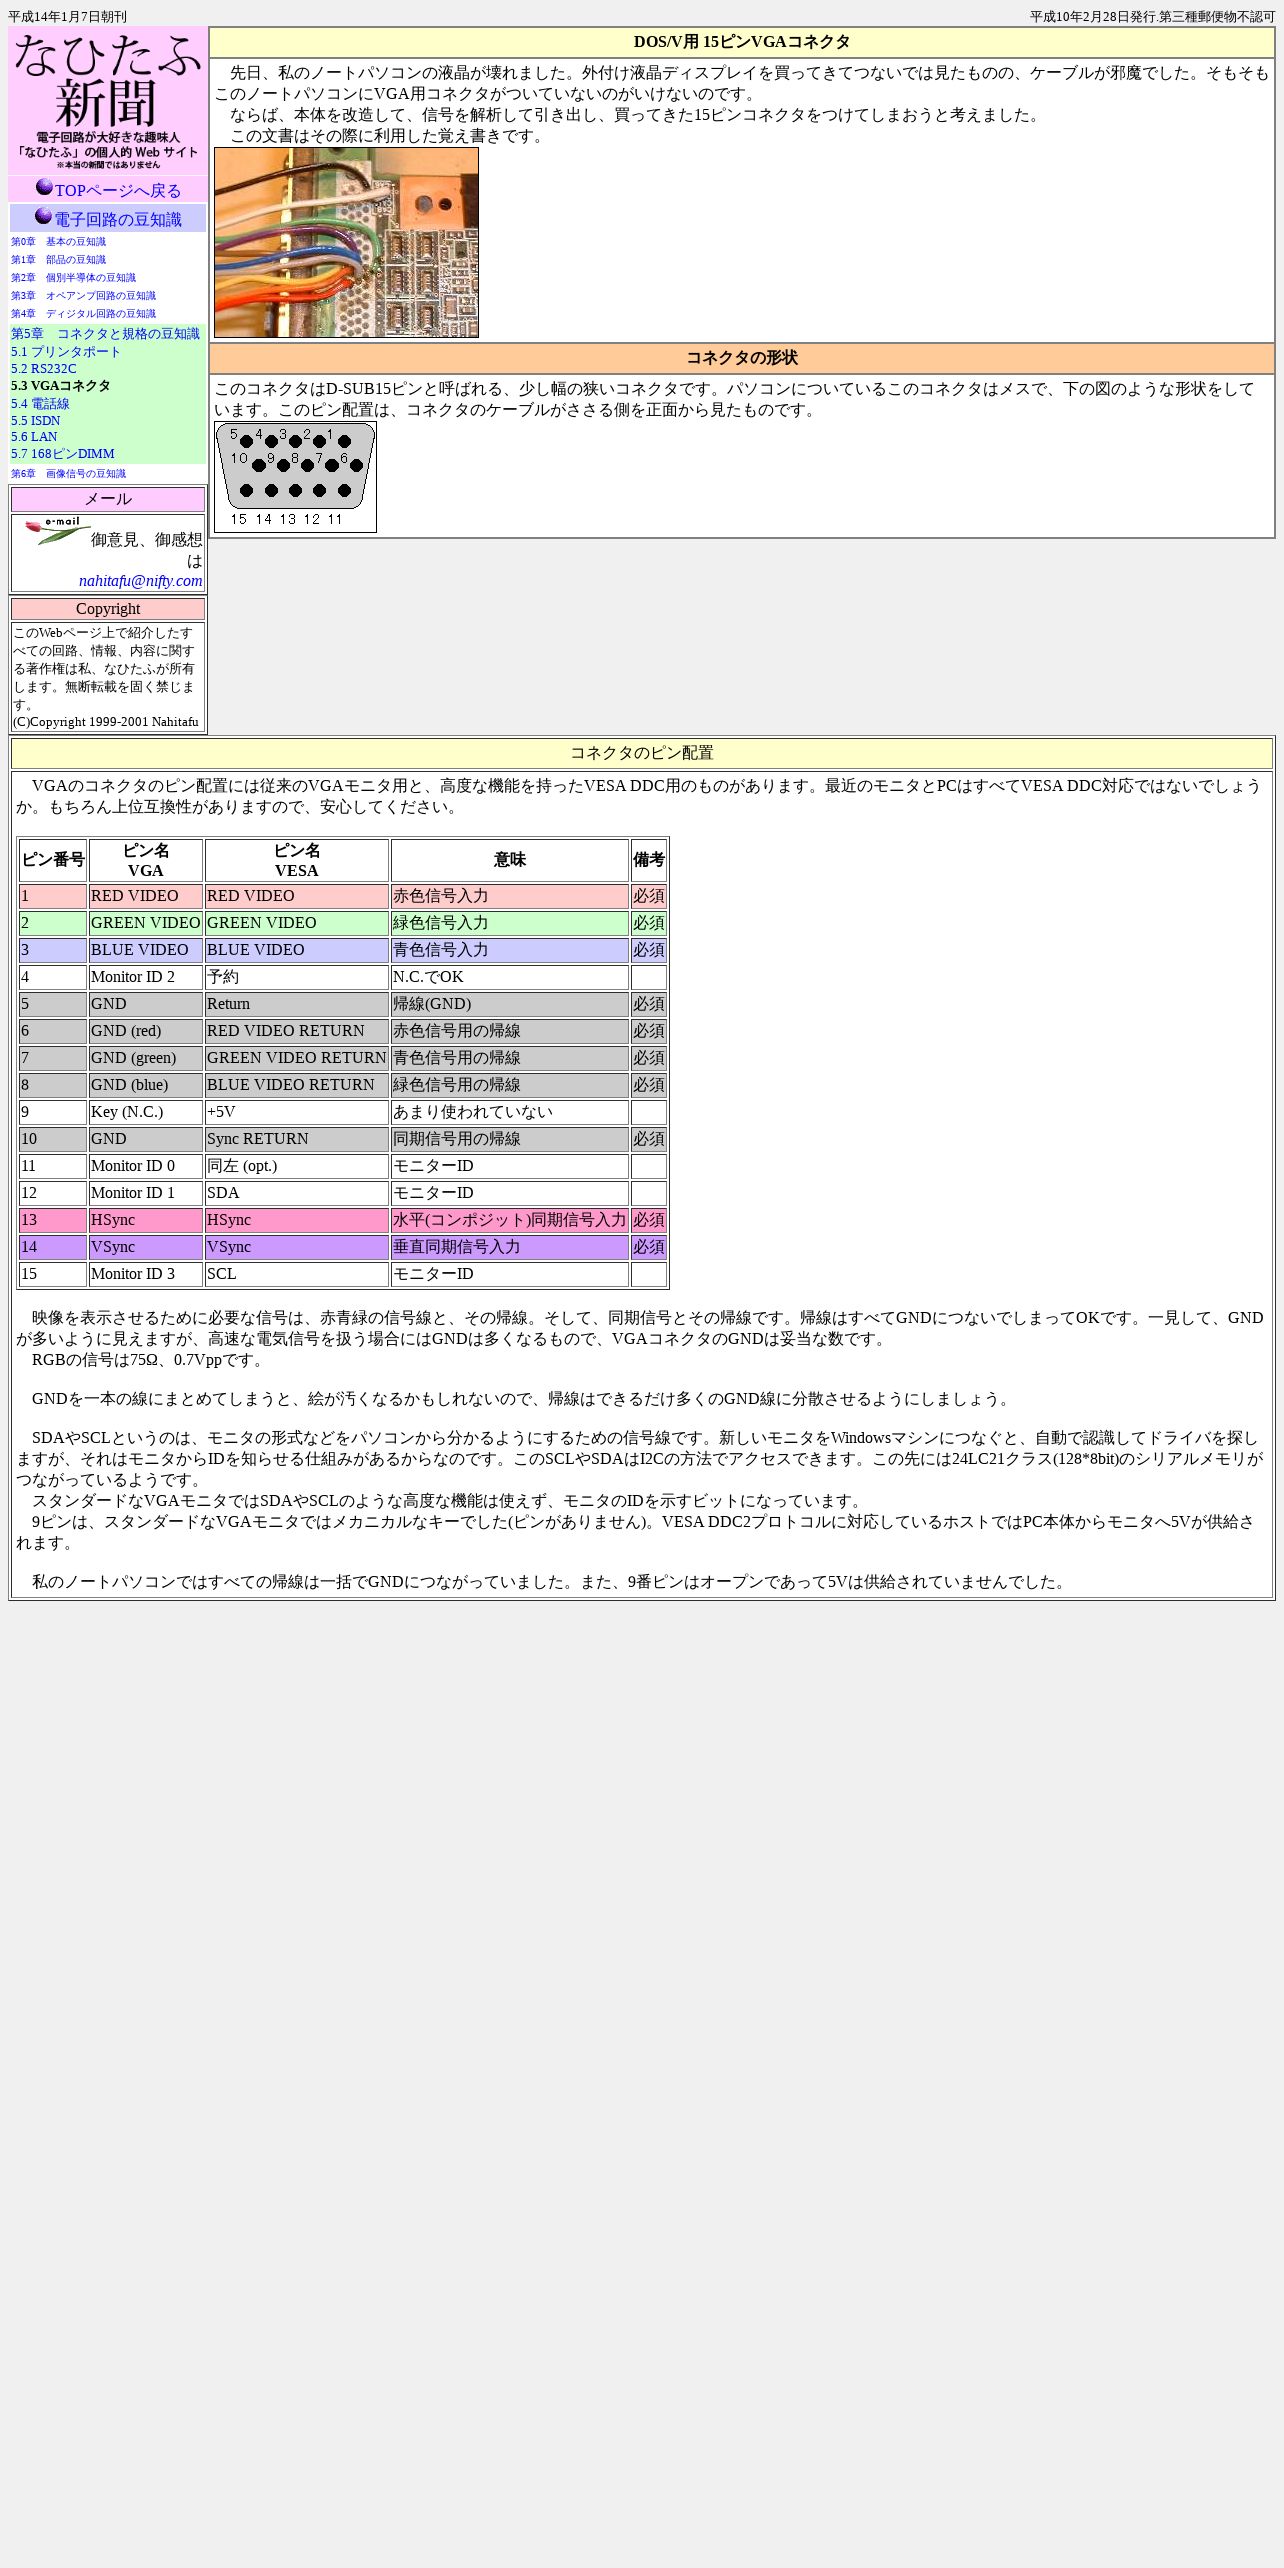Click the nahitafu@nifty.com email link
1284x2568 pixels.
pyautogui.click(x=141, y=581)
